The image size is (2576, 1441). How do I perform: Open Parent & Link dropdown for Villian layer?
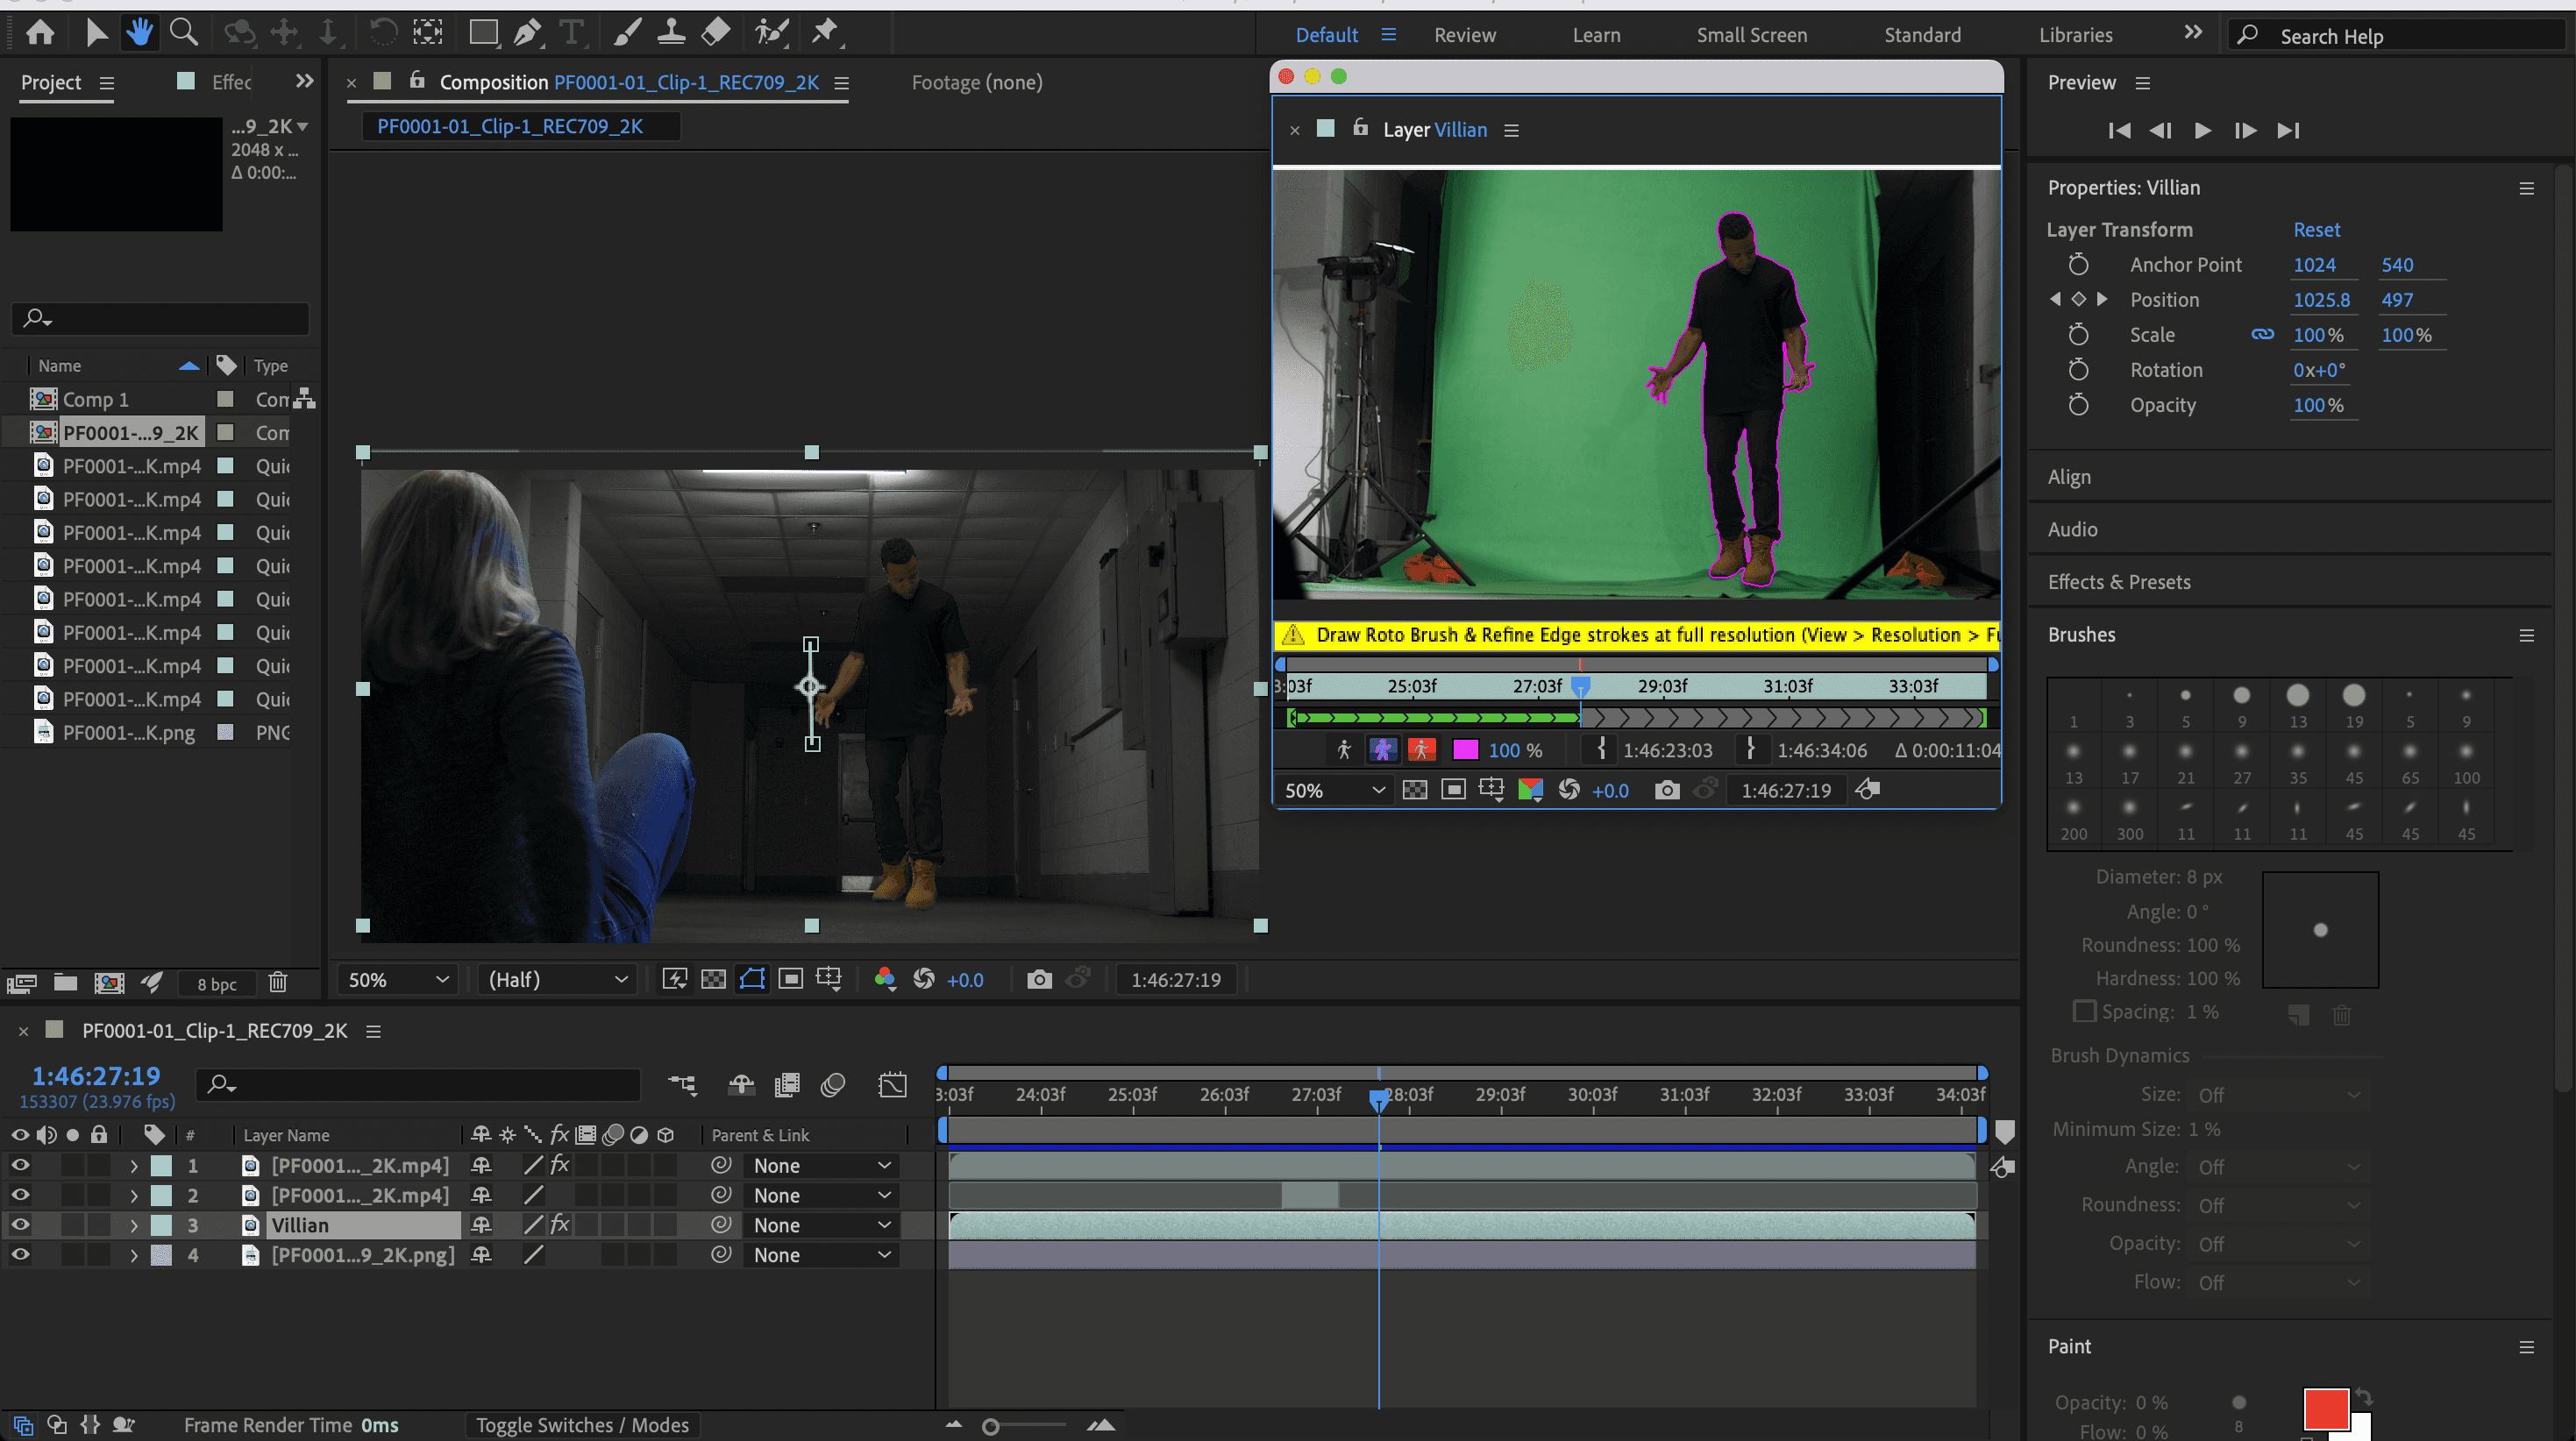click(x=821, y=1225)
